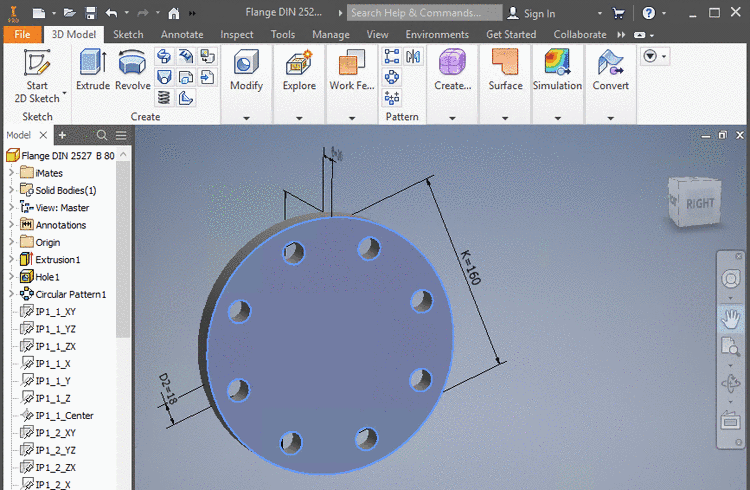Click the Home icon in quick access toolbar
Image resolution: width=750 pixels, height=490 pixels.
pyautogui.click(x=174, y=13)
